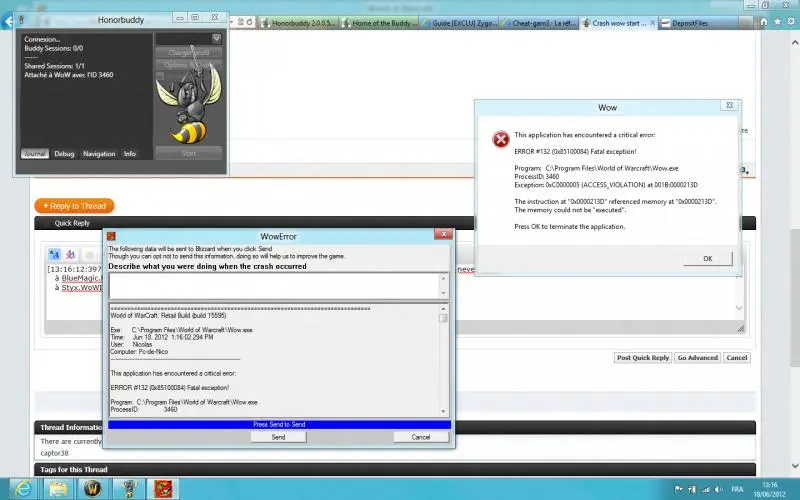Screen dimensions: 800x500
Task: Click the blue Press Send to Send bar
Action: (x=279, y=424)
